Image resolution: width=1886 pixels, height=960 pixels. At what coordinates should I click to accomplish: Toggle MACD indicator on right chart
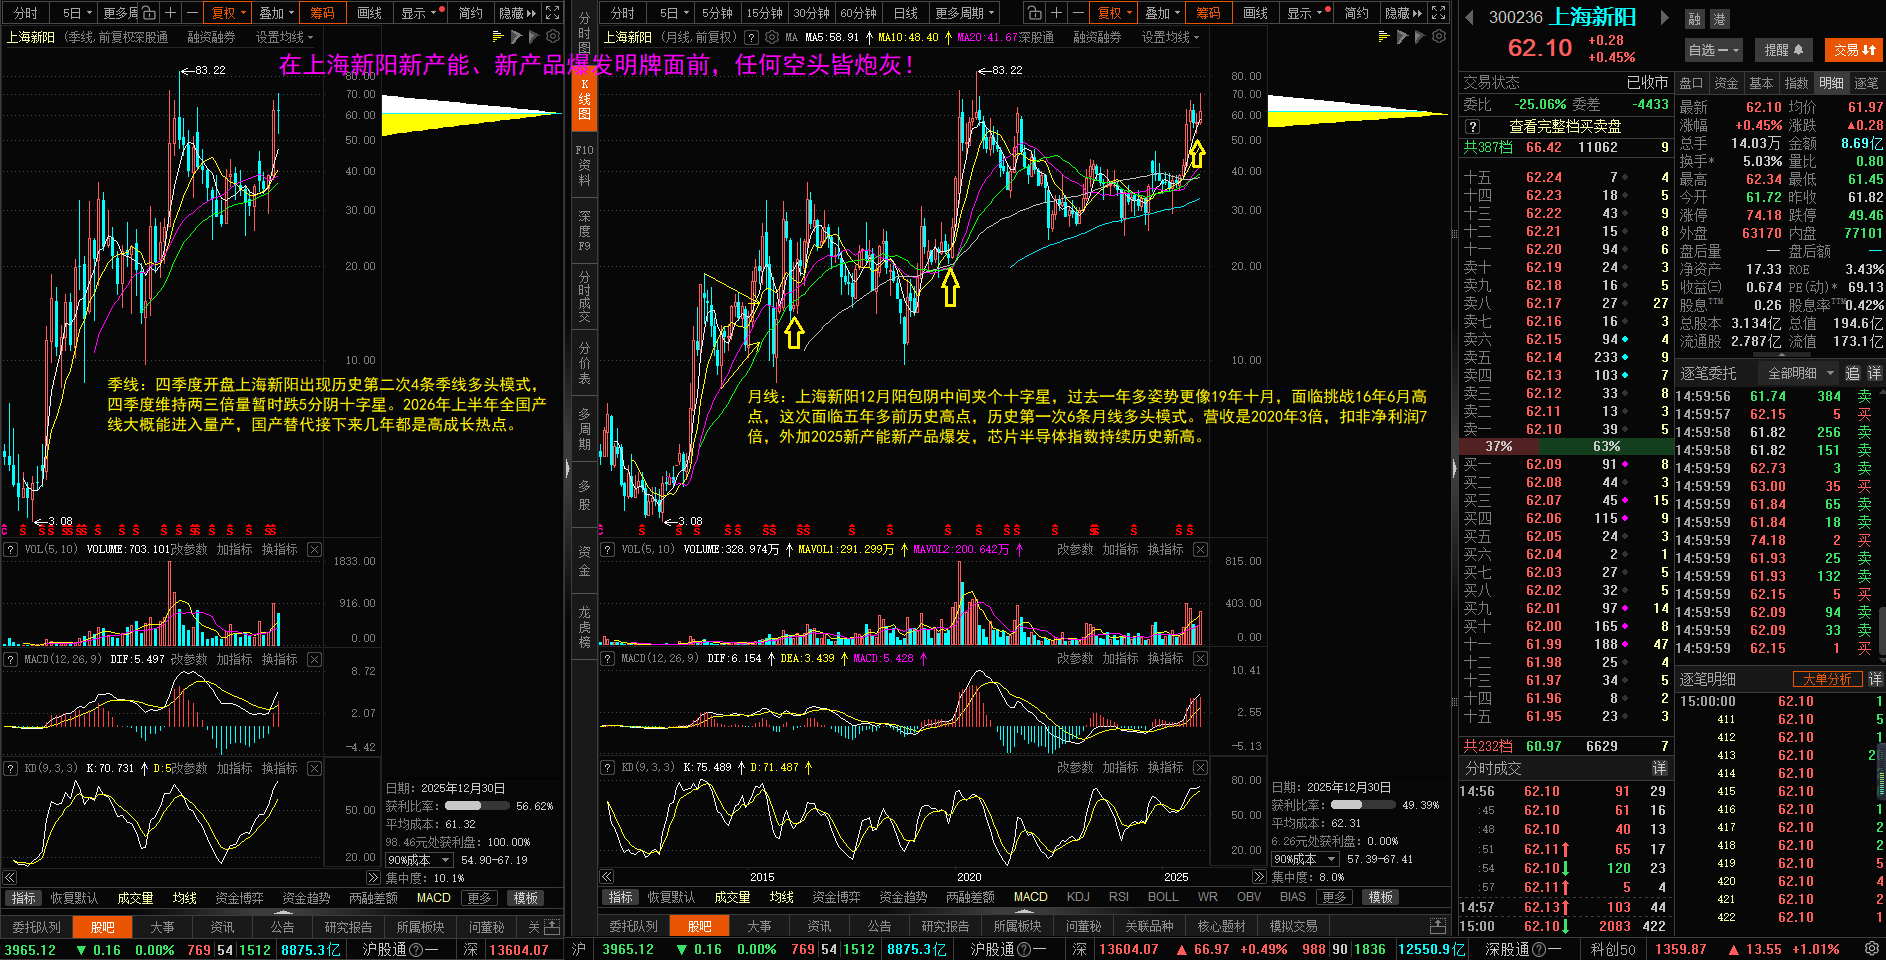pos(1030,897)
